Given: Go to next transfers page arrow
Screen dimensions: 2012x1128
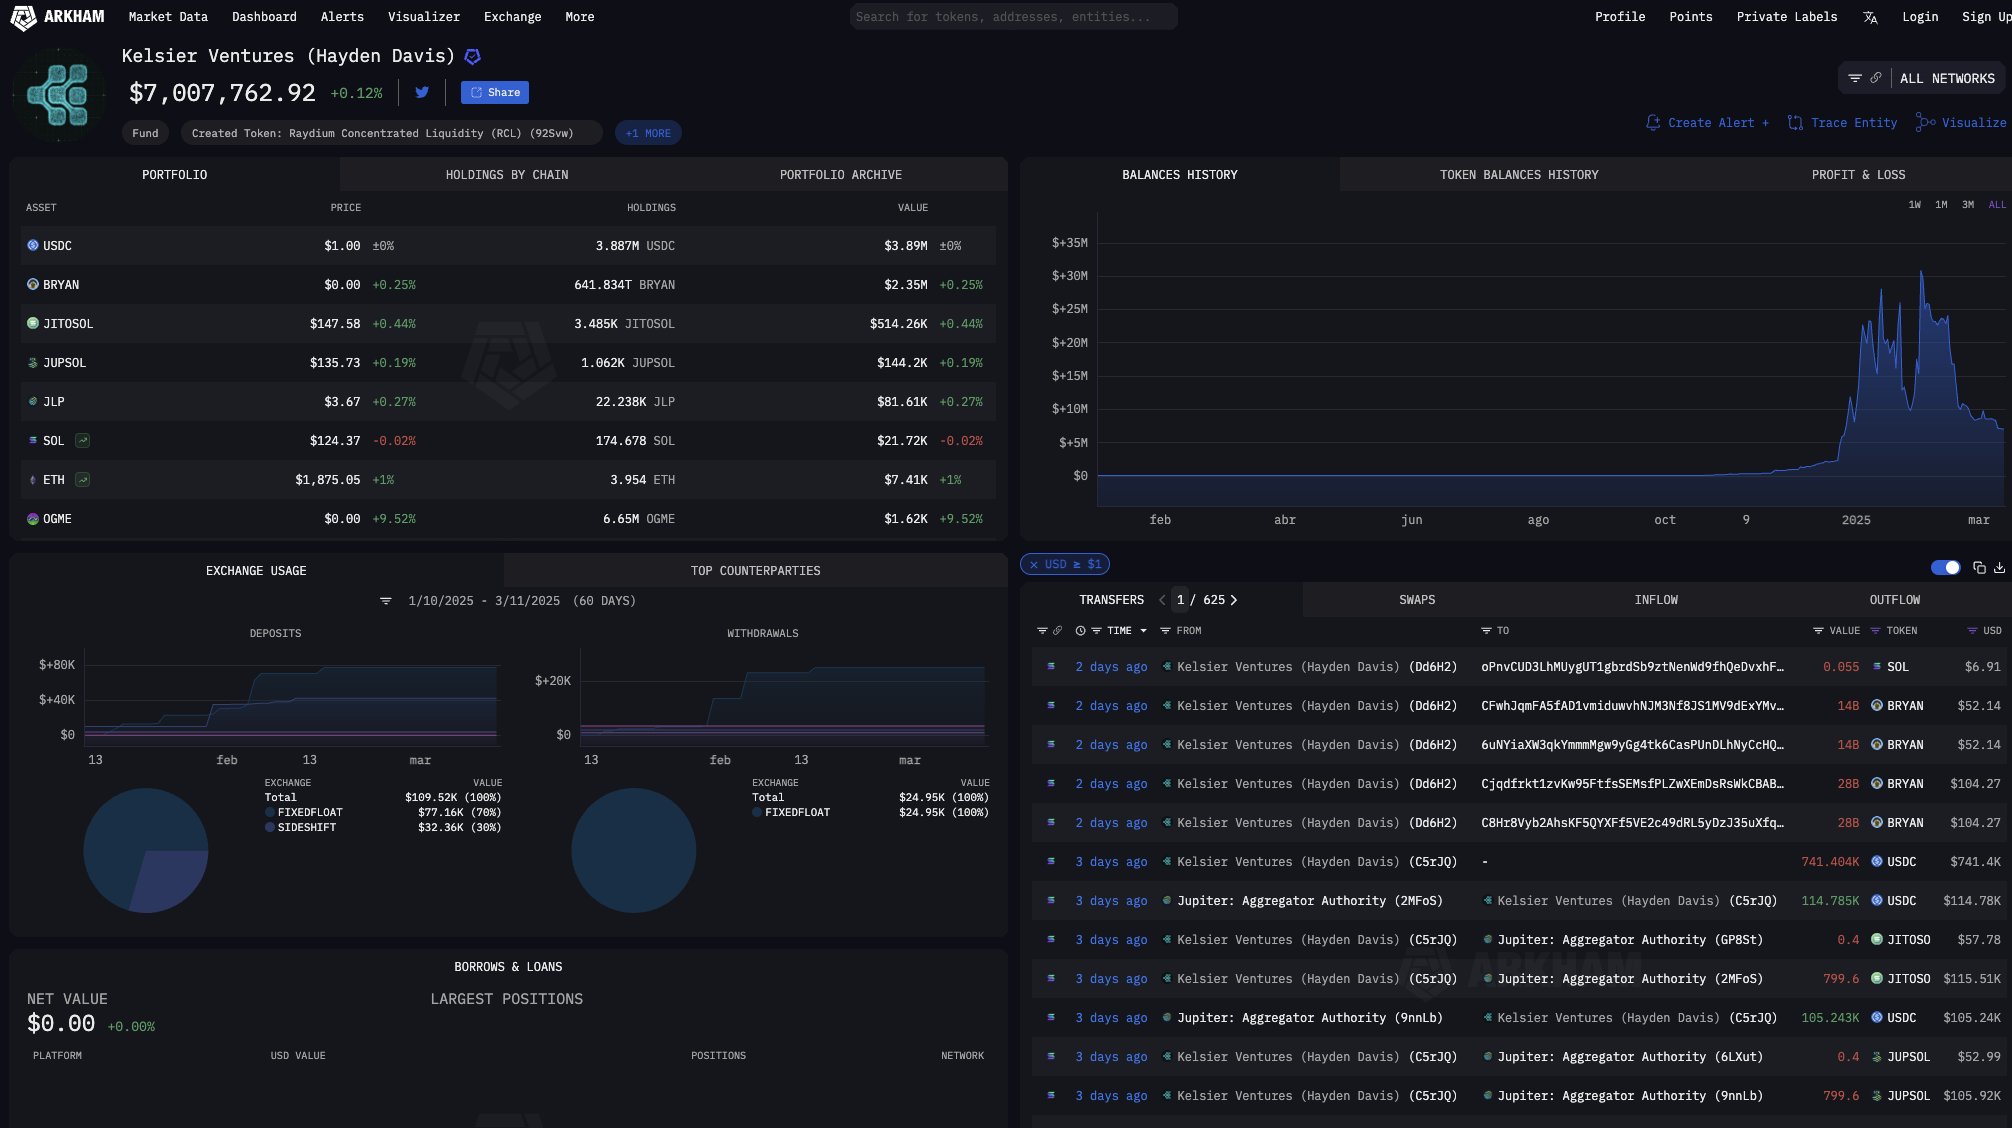Looking at the screenshot, I should [1234, 600].
